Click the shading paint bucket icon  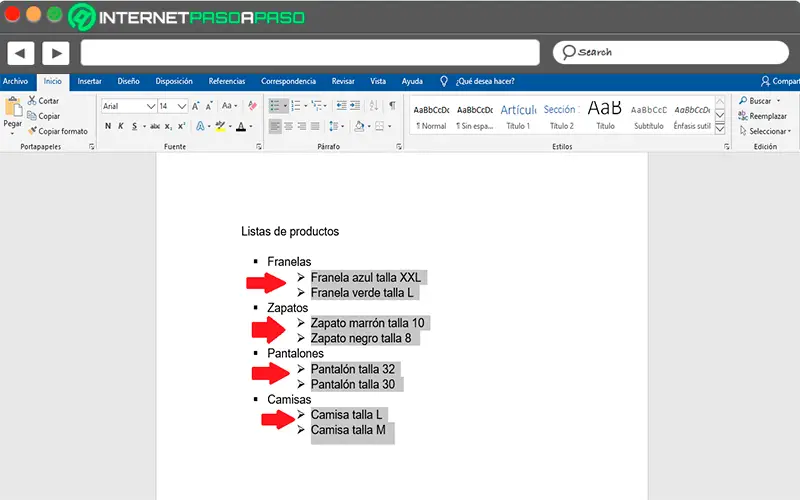click(x=359, y=126)
